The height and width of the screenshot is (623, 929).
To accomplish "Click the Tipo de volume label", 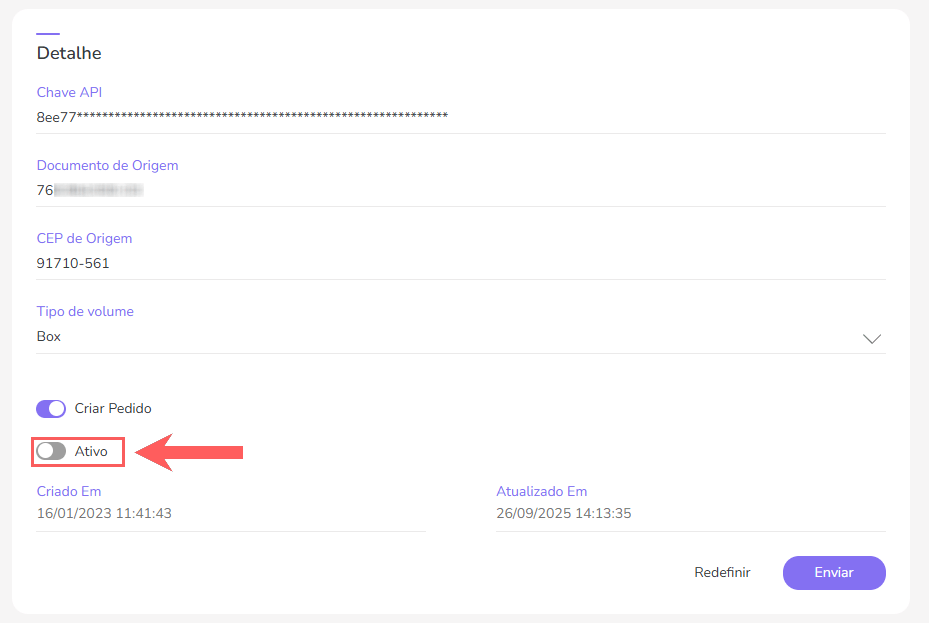I will point(85,311).
